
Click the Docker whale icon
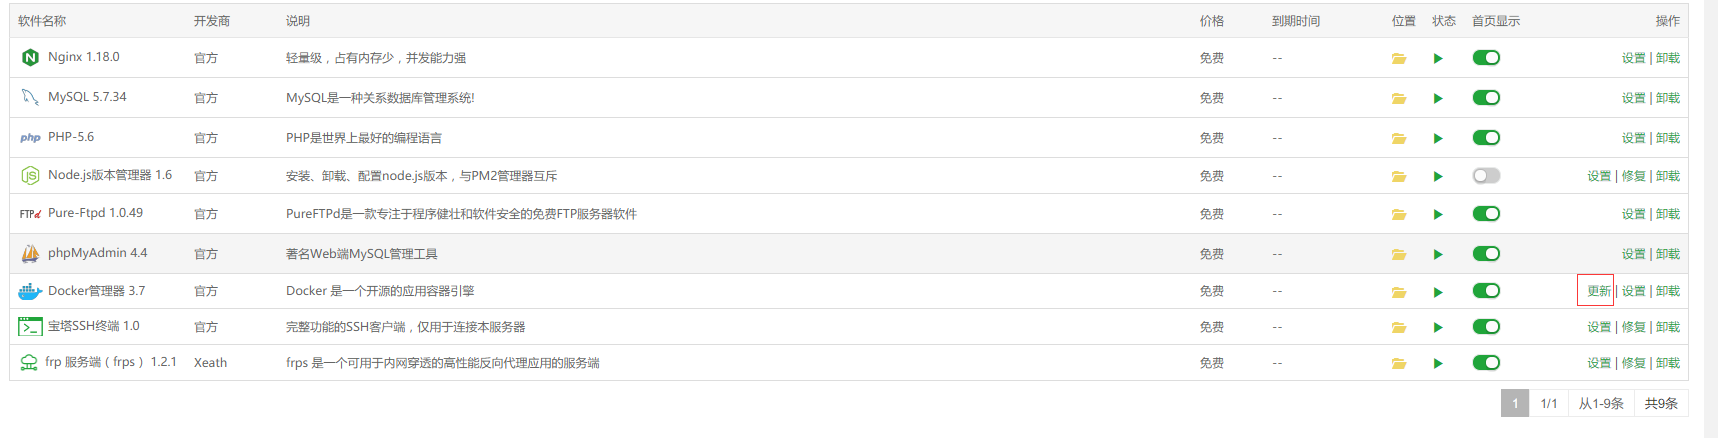[30, 291]
